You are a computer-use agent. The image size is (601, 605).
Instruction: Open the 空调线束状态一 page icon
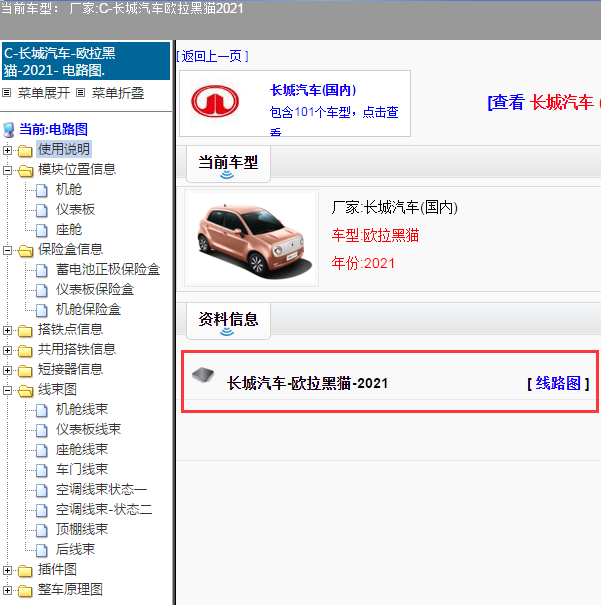pos(42,490)
